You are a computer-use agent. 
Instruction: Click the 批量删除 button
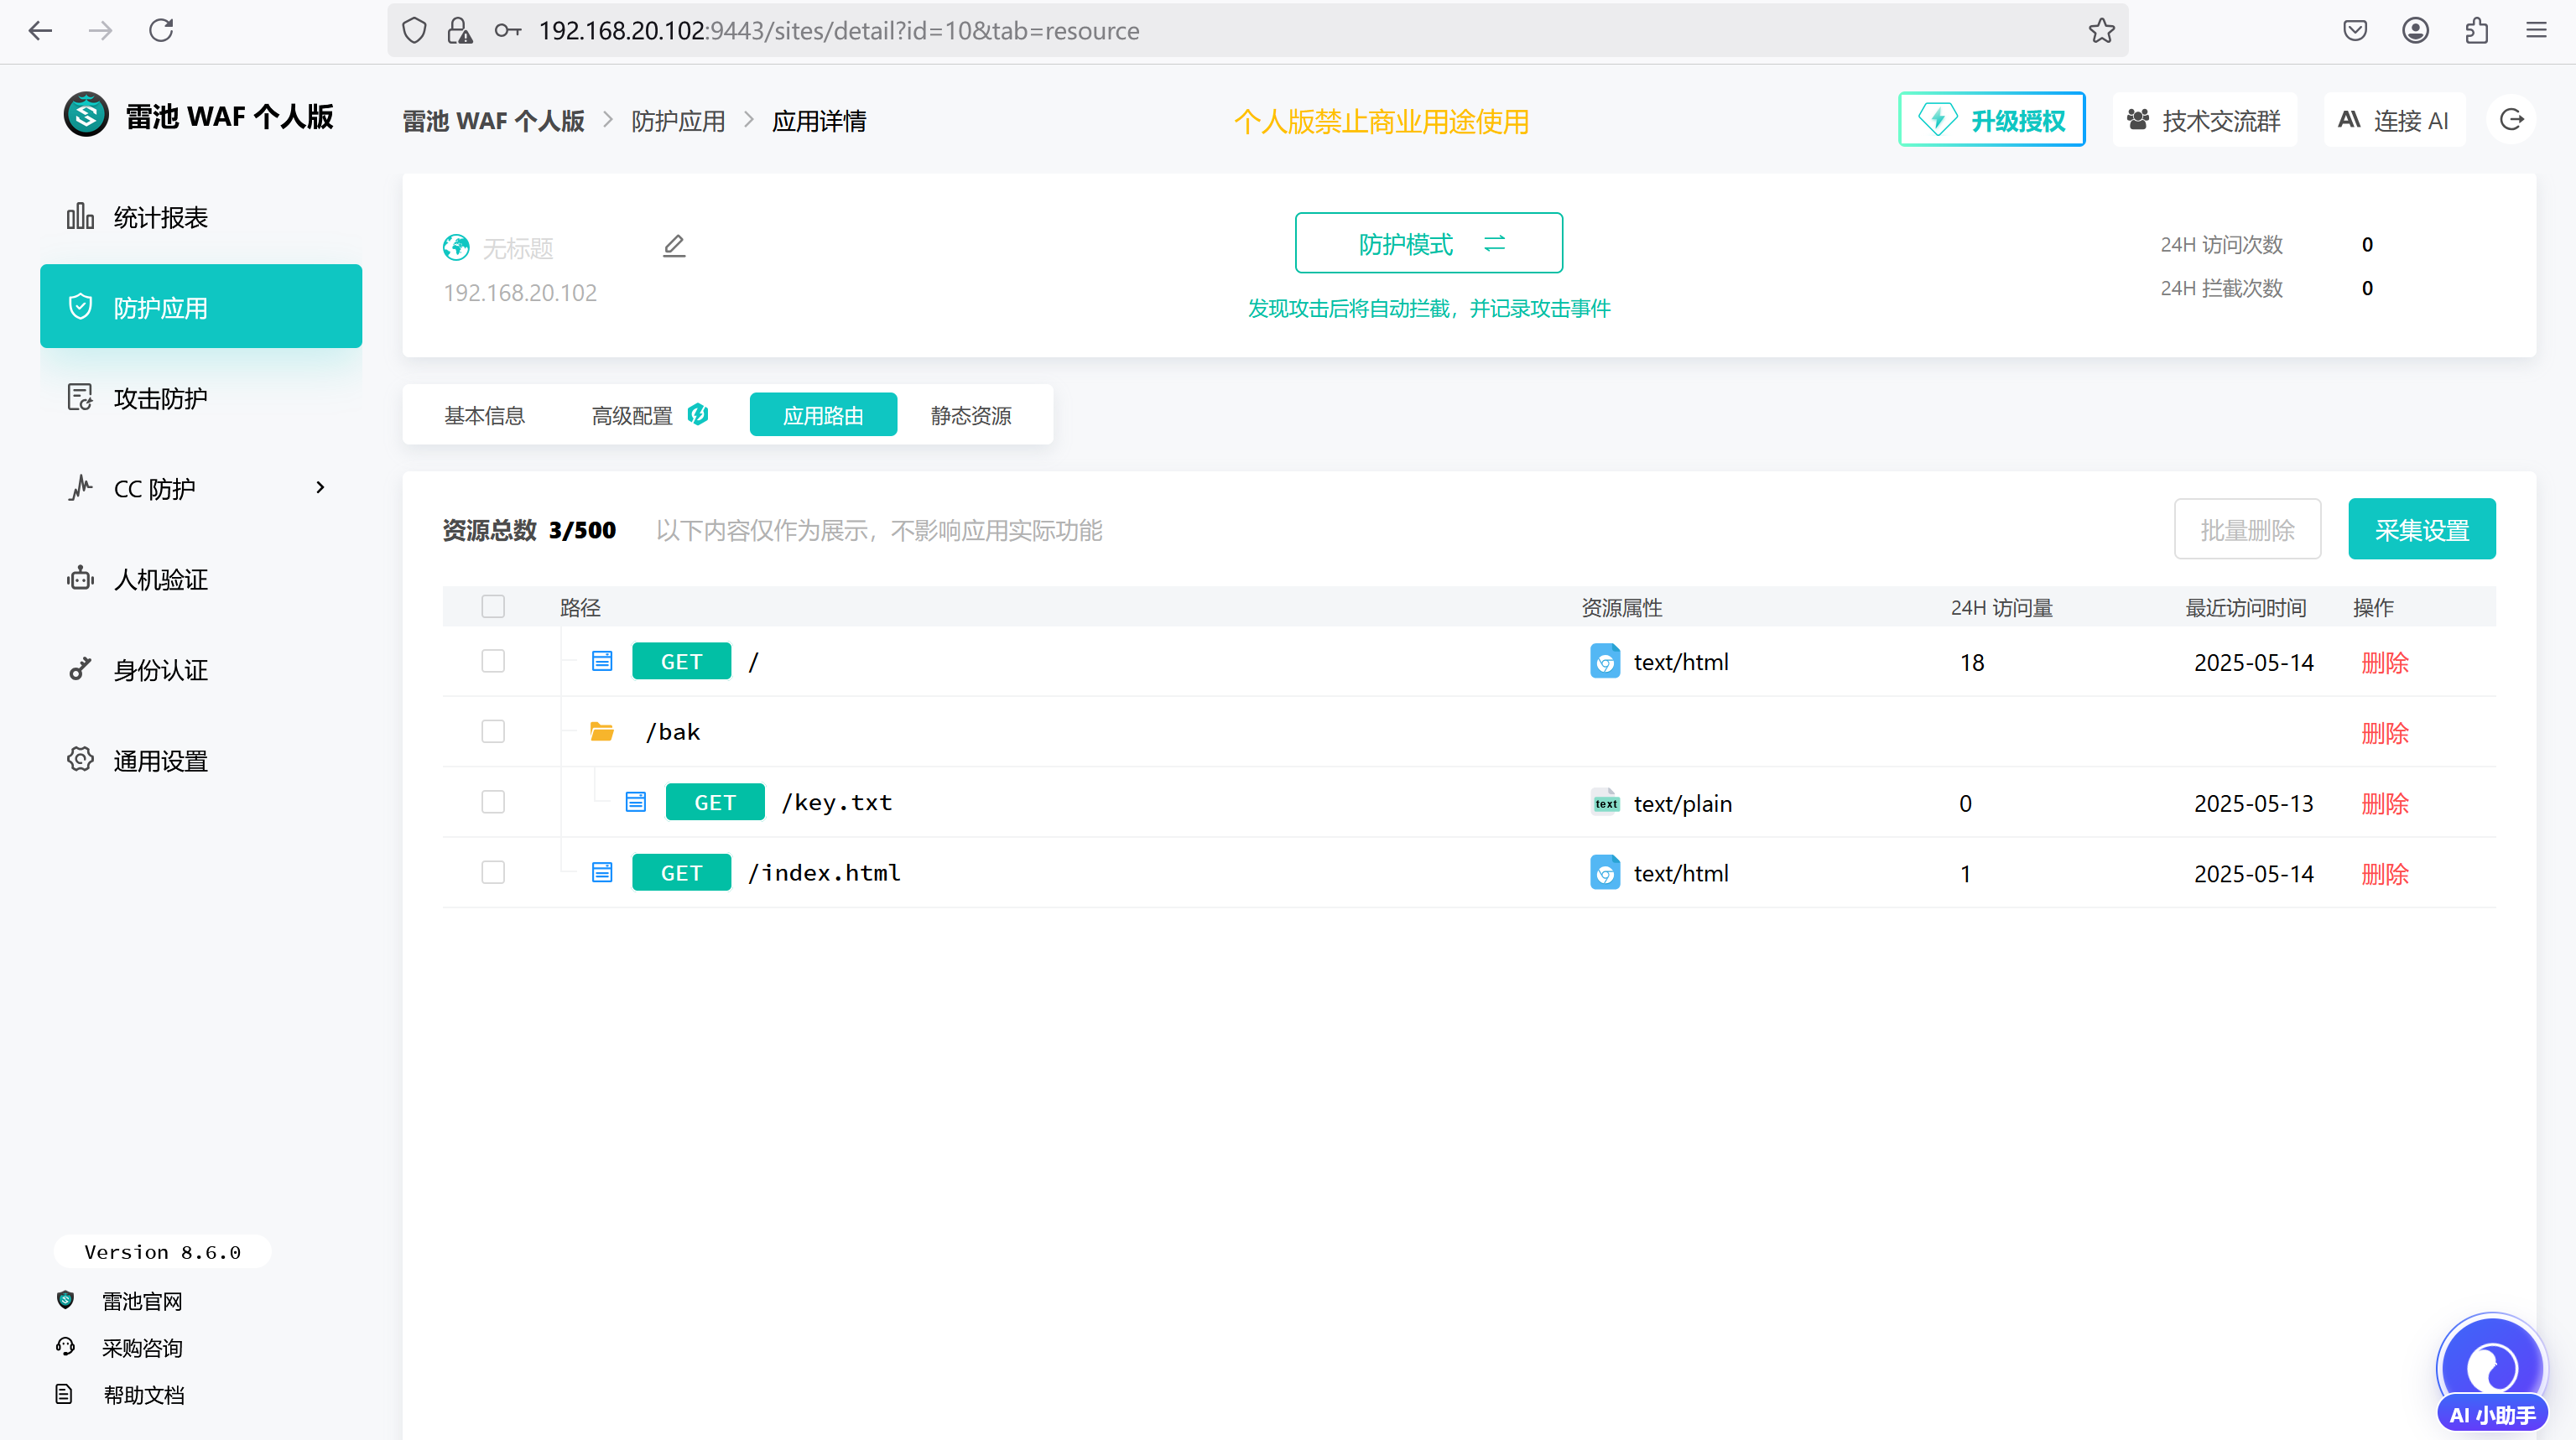pos(2247,530)
